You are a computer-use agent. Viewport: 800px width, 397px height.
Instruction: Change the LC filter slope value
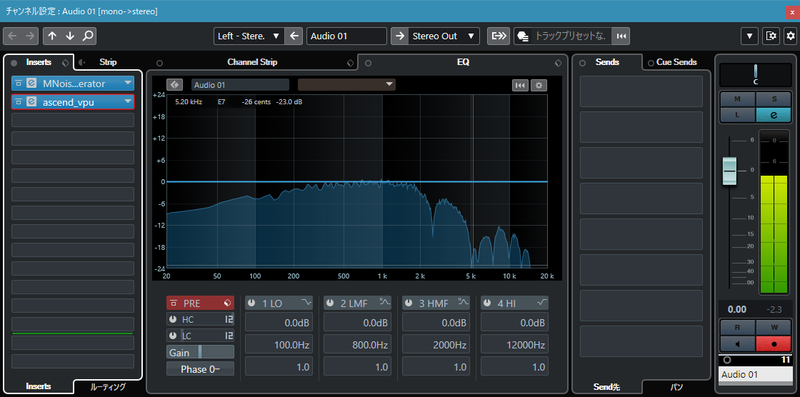click(x=229, y=336)
